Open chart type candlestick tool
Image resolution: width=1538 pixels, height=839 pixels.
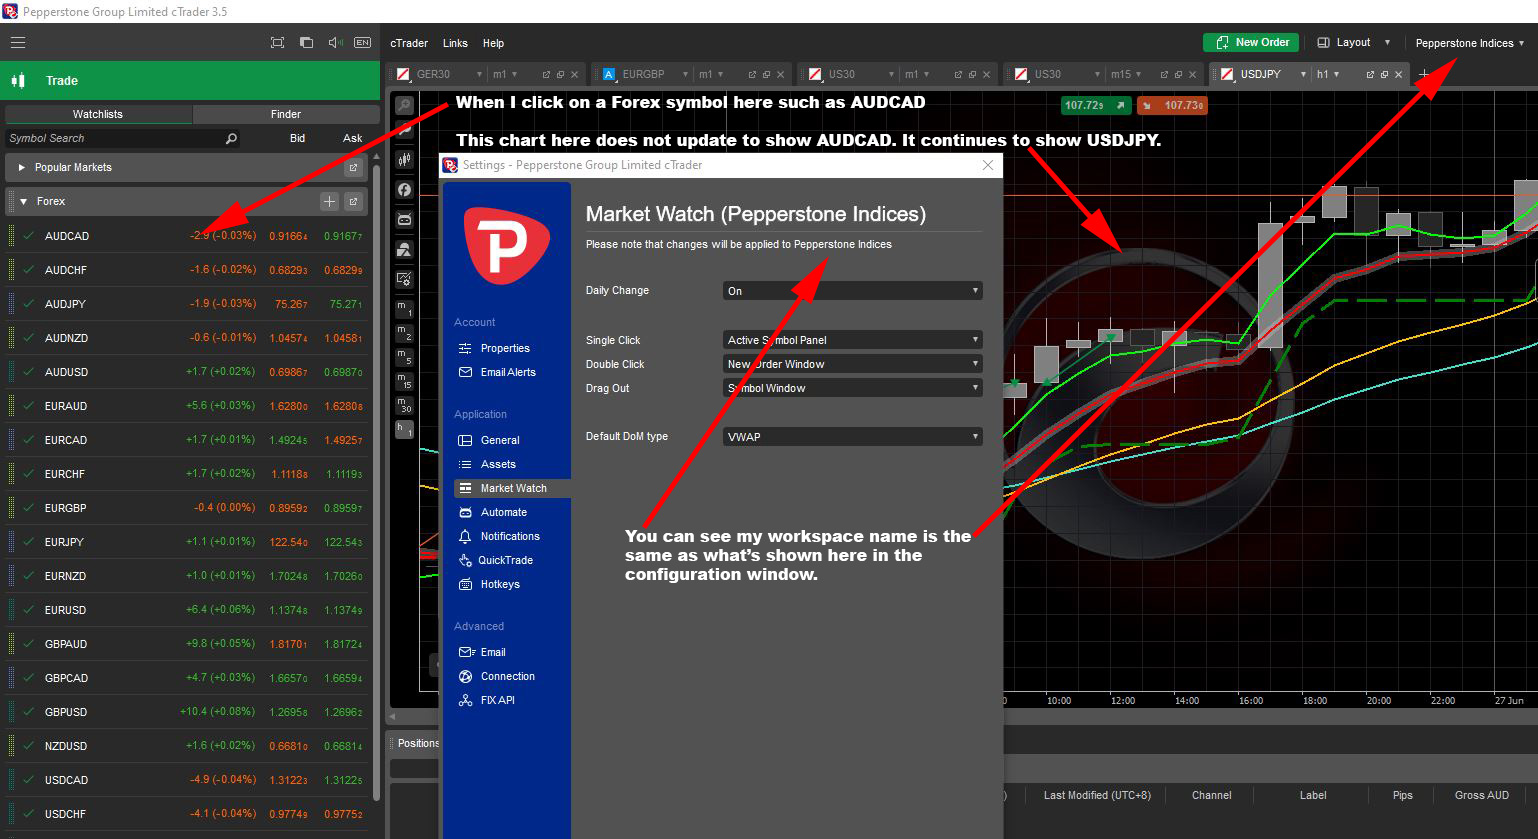404,160
